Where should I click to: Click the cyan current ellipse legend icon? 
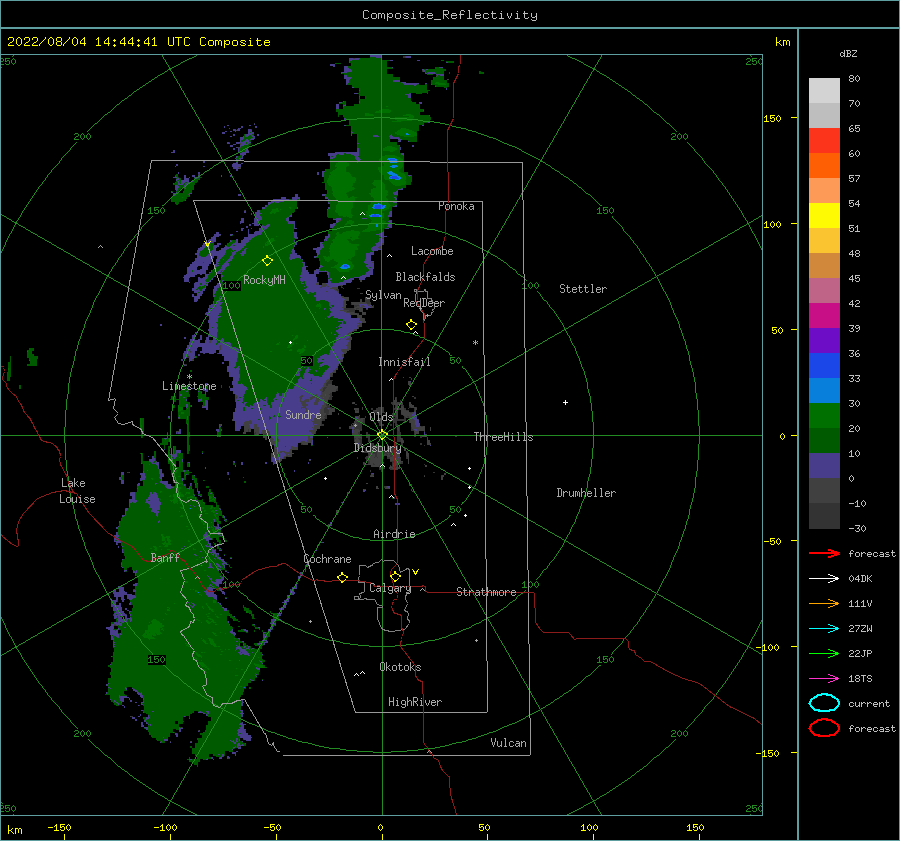pyautogui.click(x=824, y=703)
